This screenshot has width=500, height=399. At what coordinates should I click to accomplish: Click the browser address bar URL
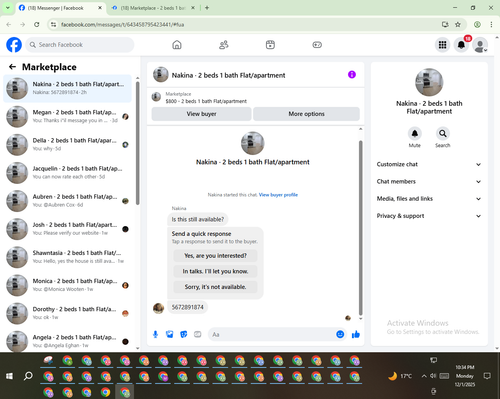(122, 25)
